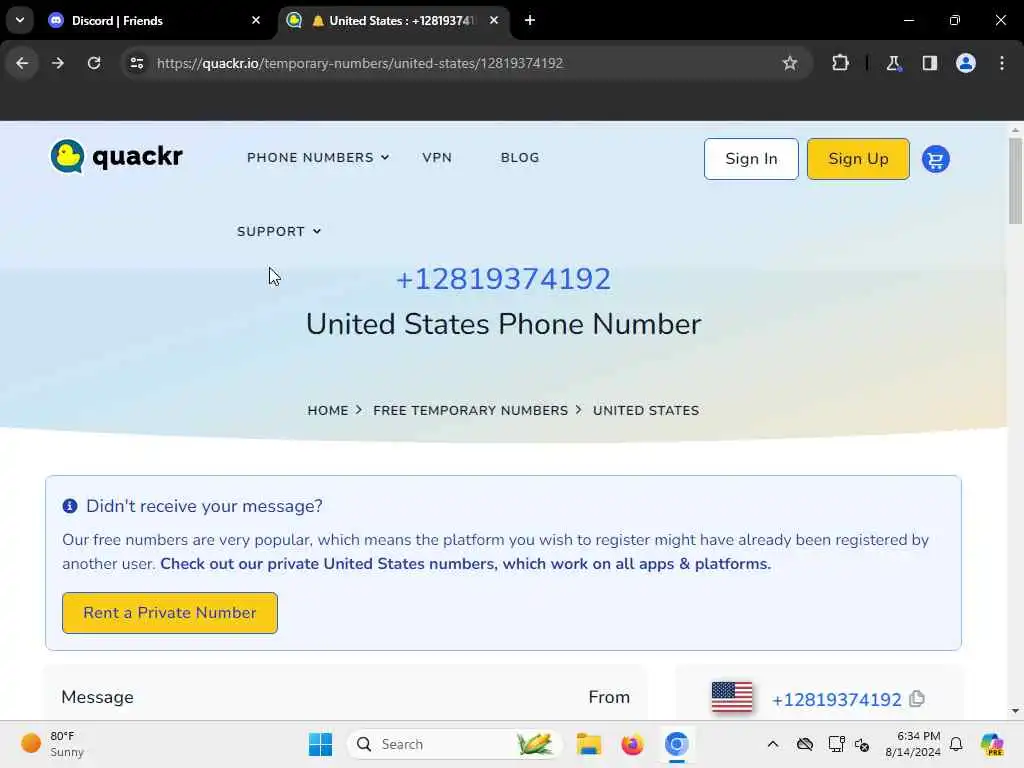Click the quackr duck logo
This screenshot has width=1024, height=768.
117,157
